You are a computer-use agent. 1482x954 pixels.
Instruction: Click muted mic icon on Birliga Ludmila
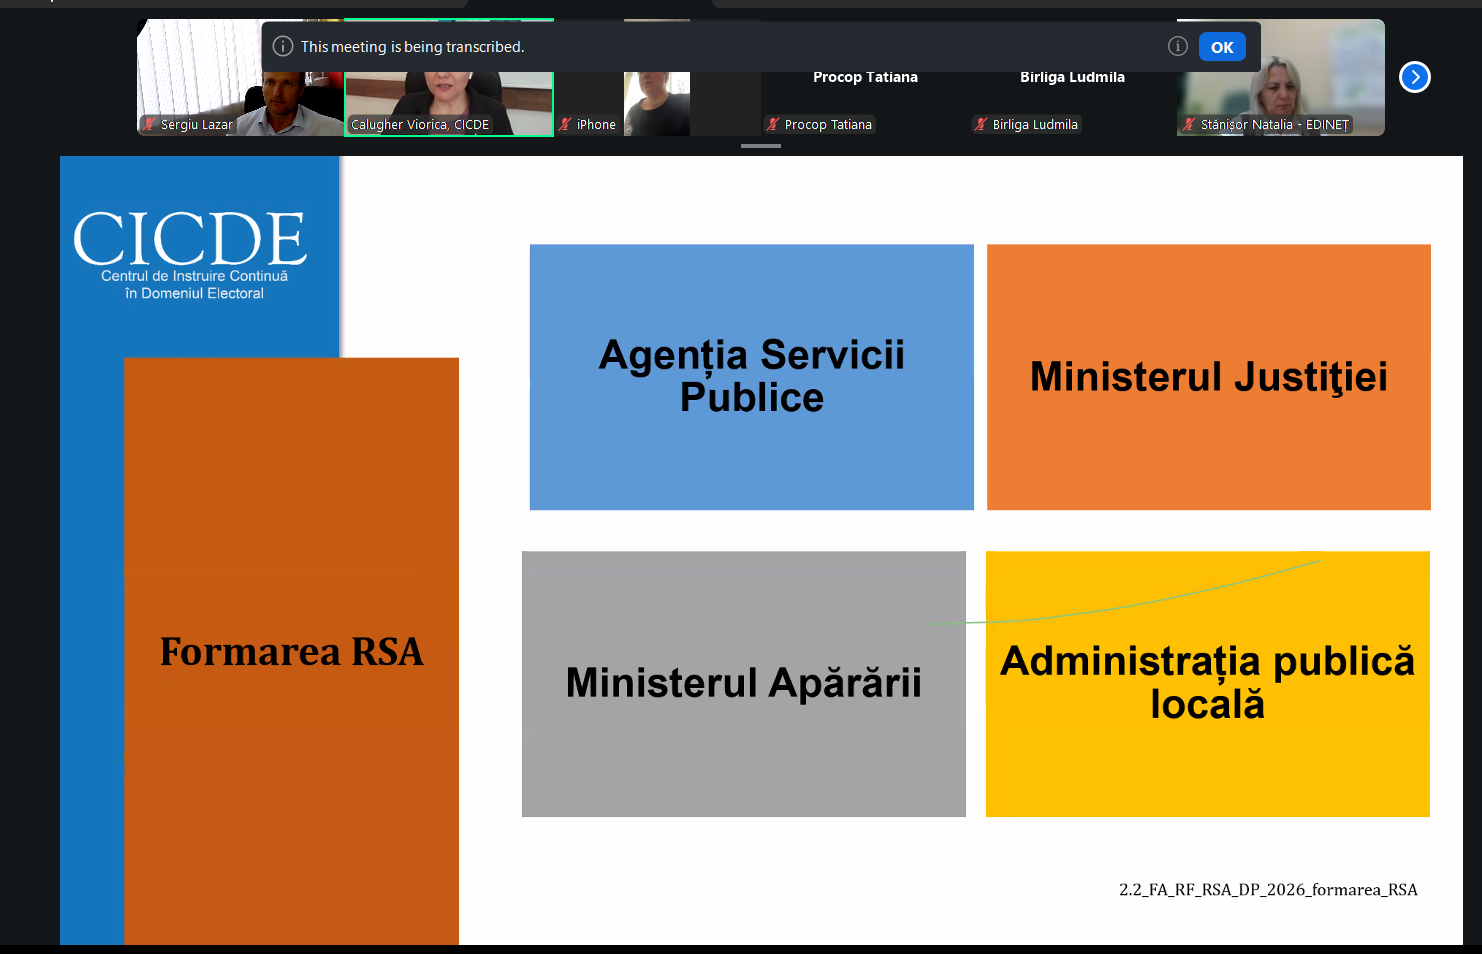pyautogui.click(x=981, y=124)
